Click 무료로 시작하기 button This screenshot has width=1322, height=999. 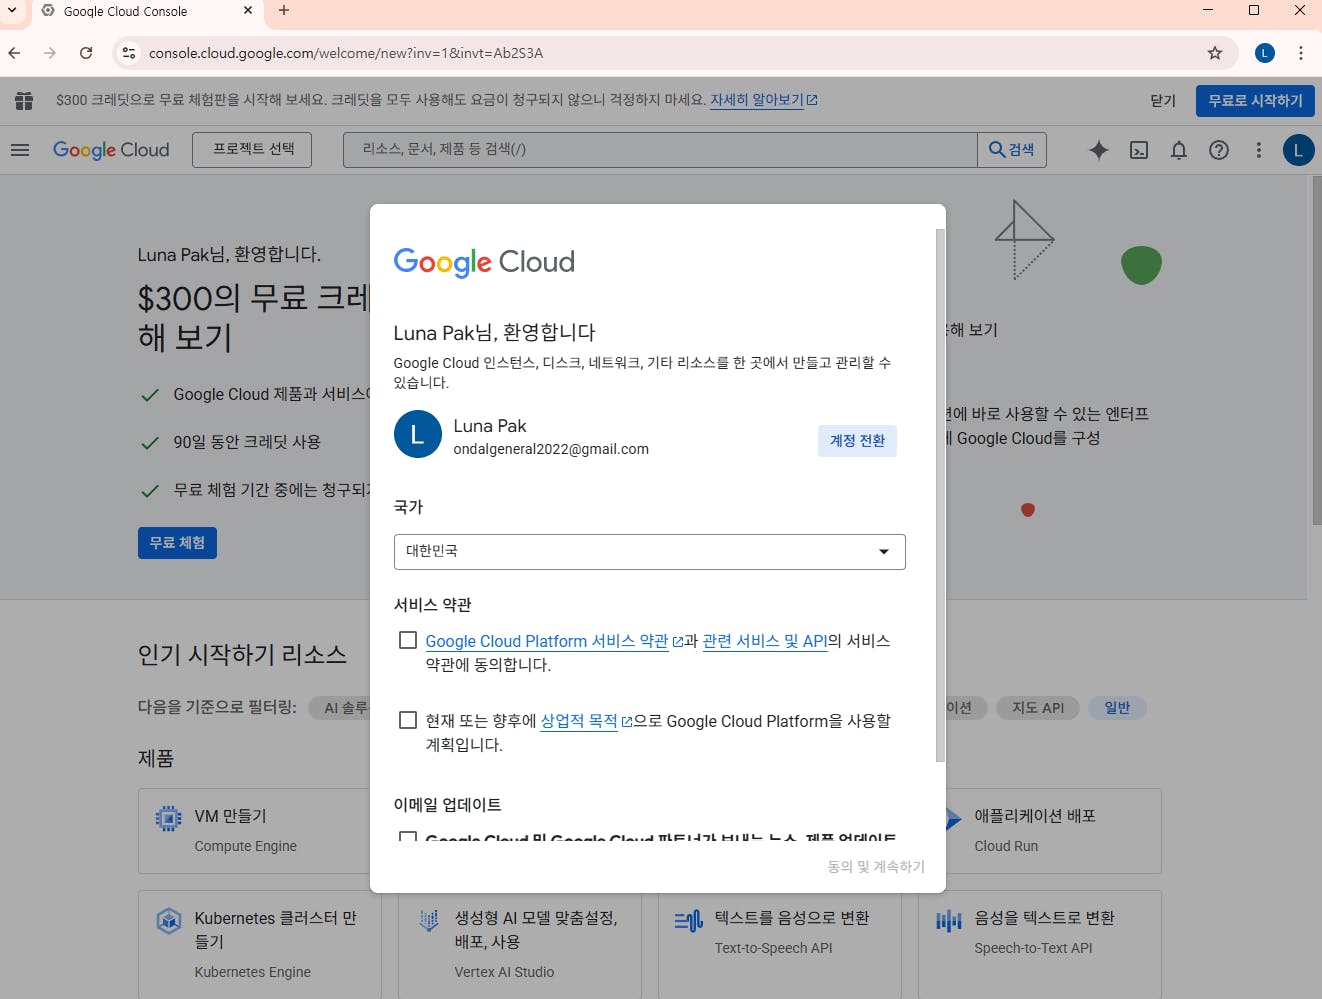pos(1255,100)
